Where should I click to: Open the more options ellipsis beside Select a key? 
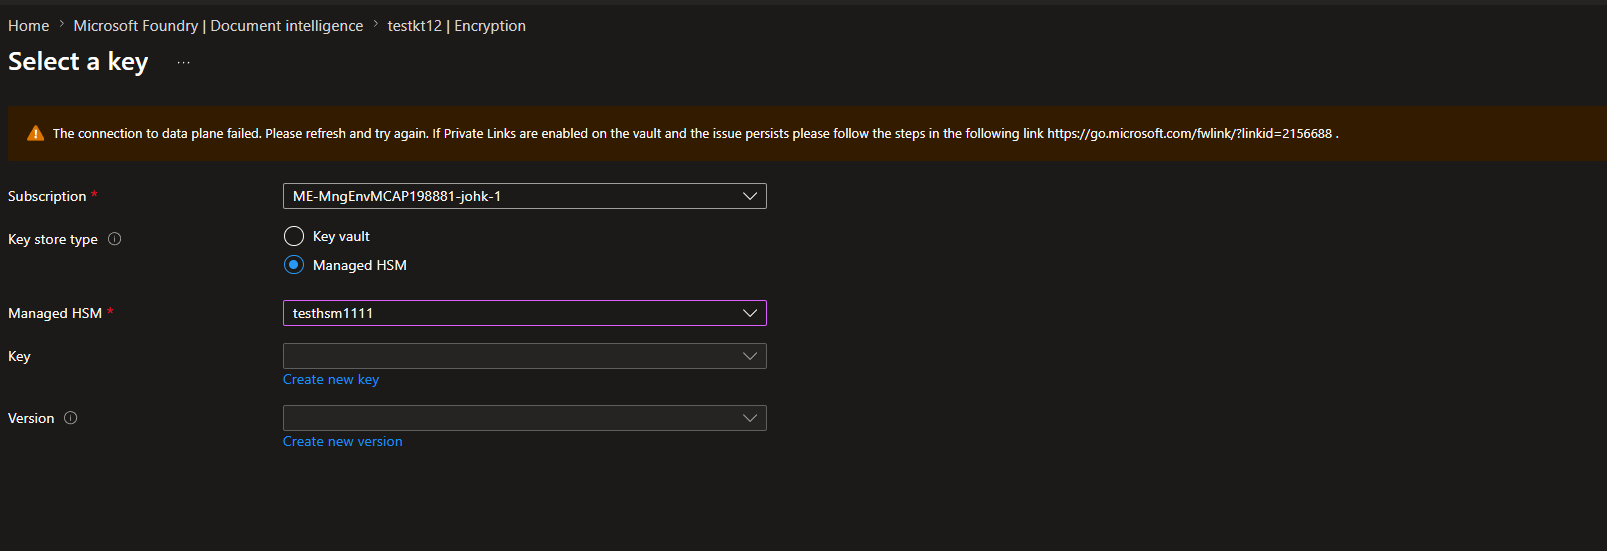(x=183, y=62)
